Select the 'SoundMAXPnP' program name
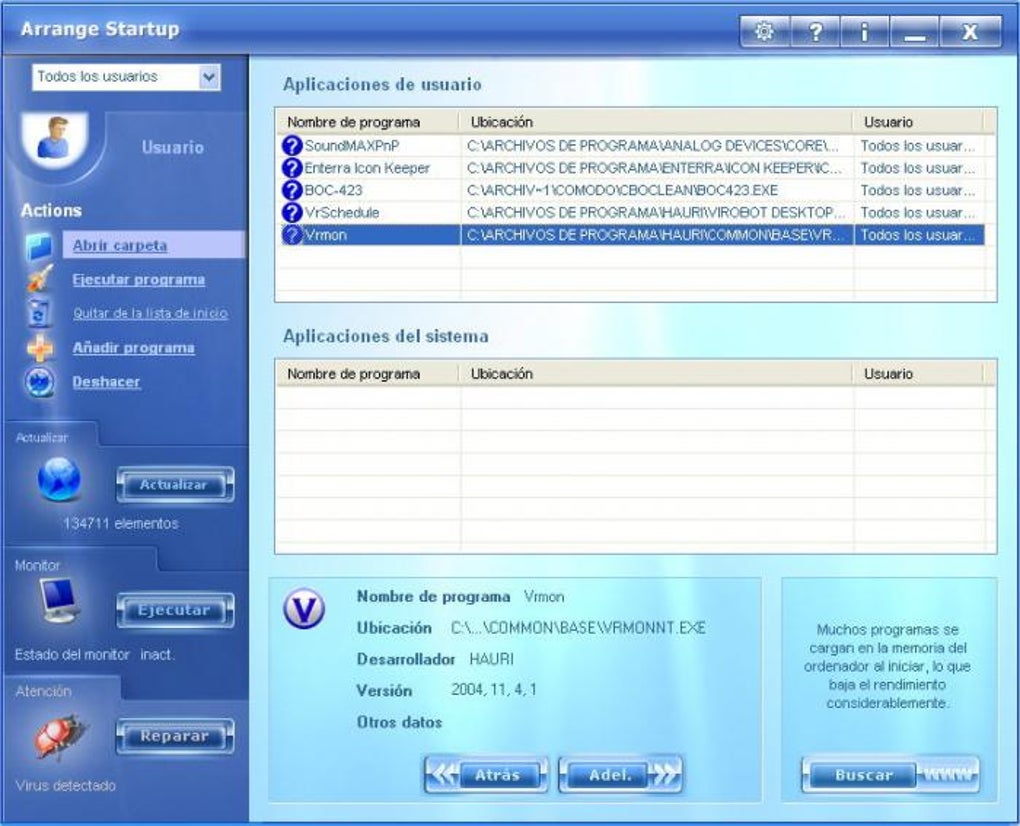 tap(352, 146)
